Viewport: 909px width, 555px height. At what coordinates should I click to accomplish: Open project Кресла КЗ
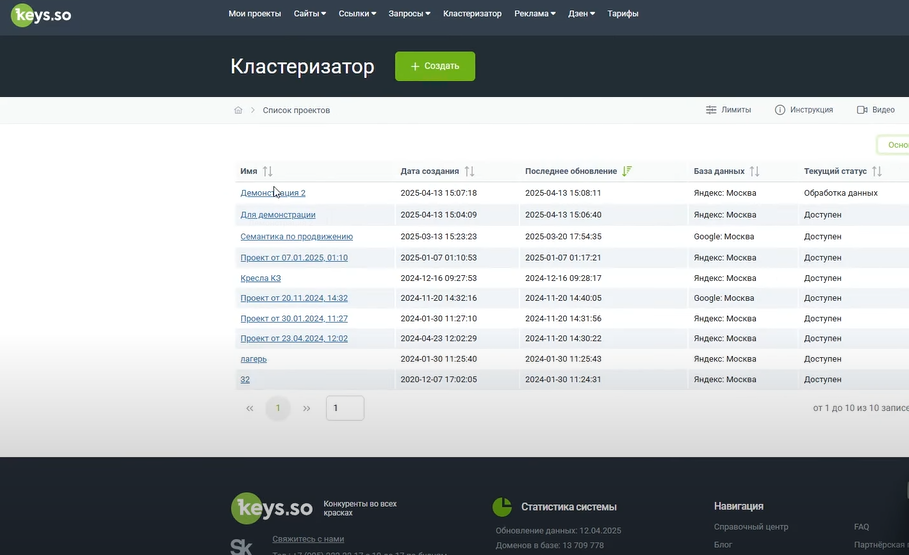click(260, 278)
